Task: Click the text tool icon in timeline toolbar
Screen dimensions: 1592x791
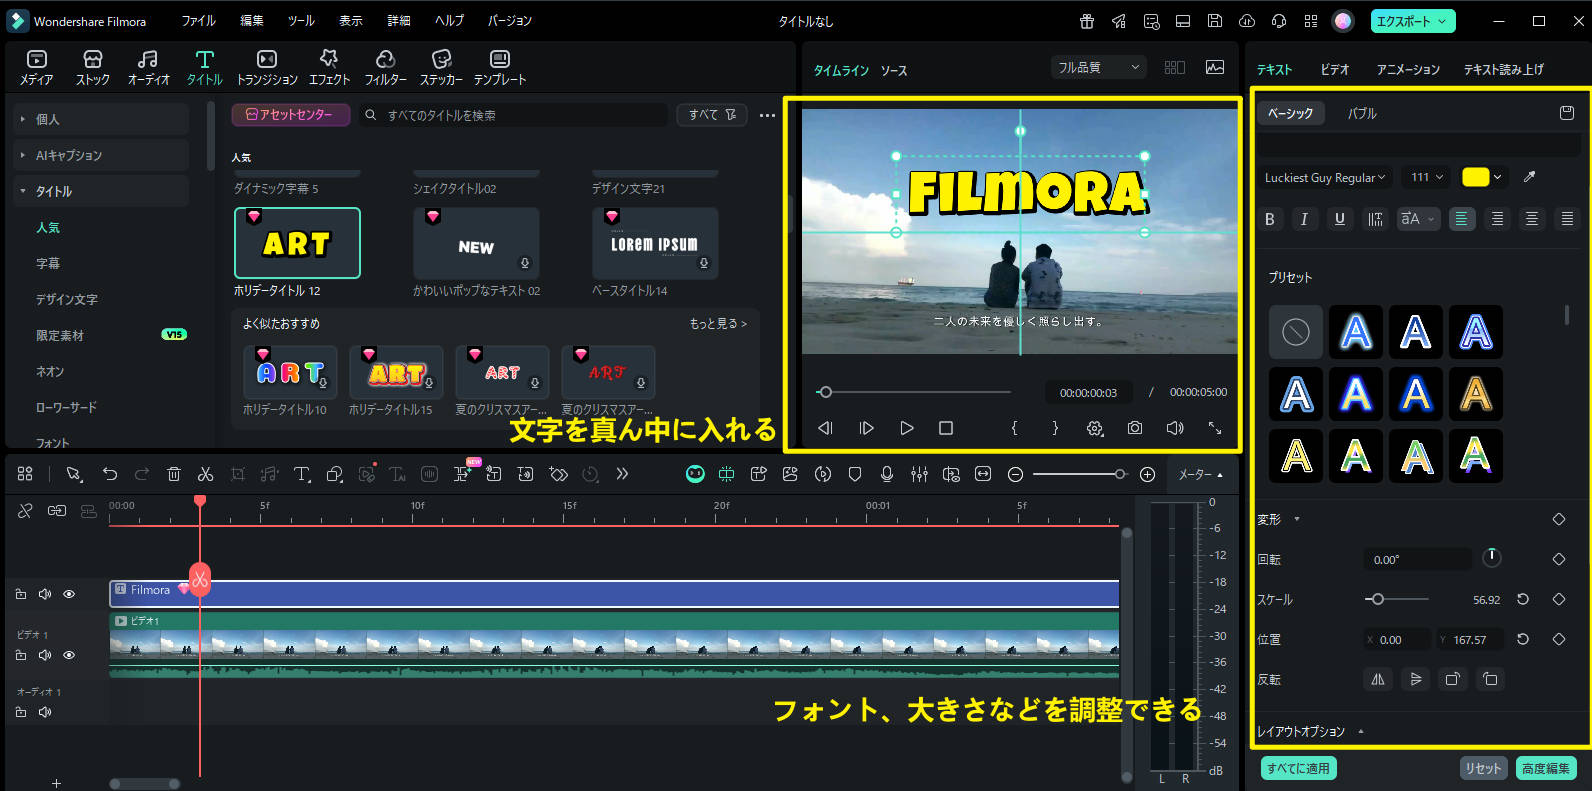Action: [x=301, y=474]
